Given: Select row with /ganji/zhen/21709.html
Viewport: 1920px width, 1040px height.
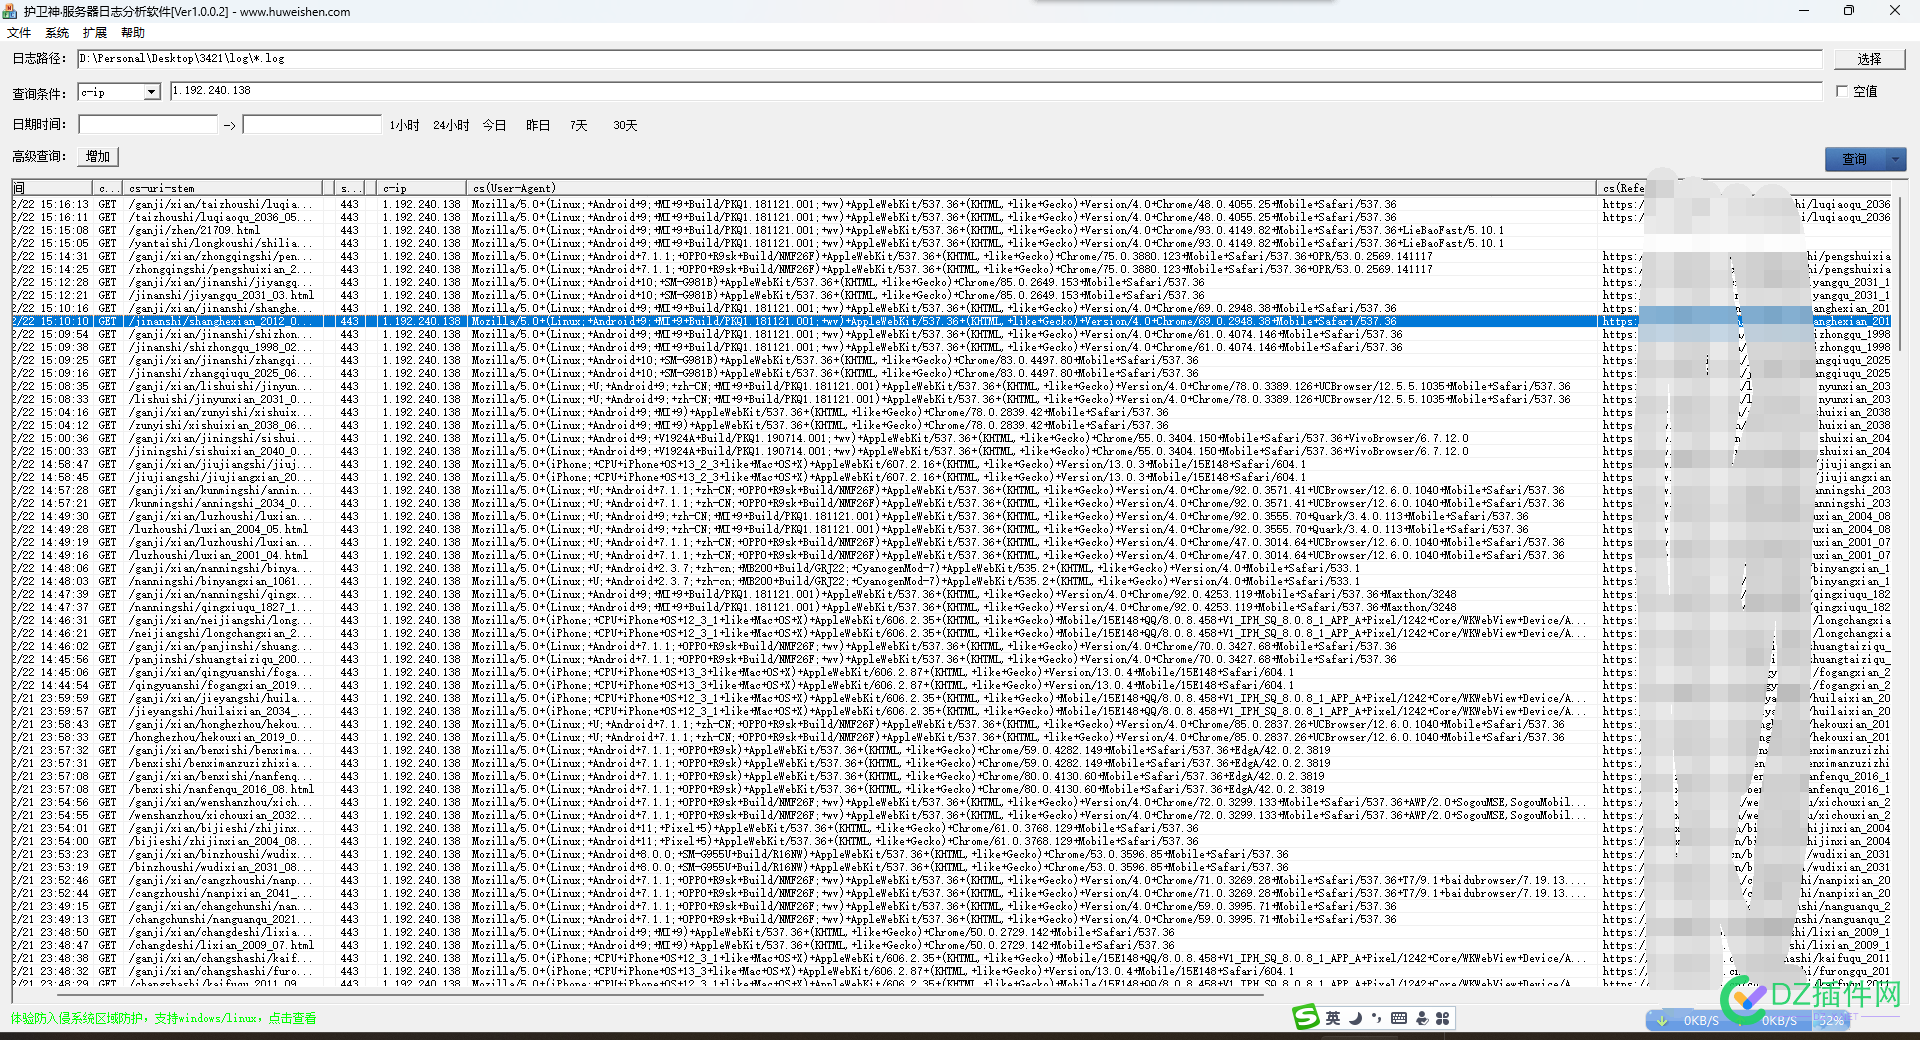Looking at the screenshot, I should [x=951, y=230].
